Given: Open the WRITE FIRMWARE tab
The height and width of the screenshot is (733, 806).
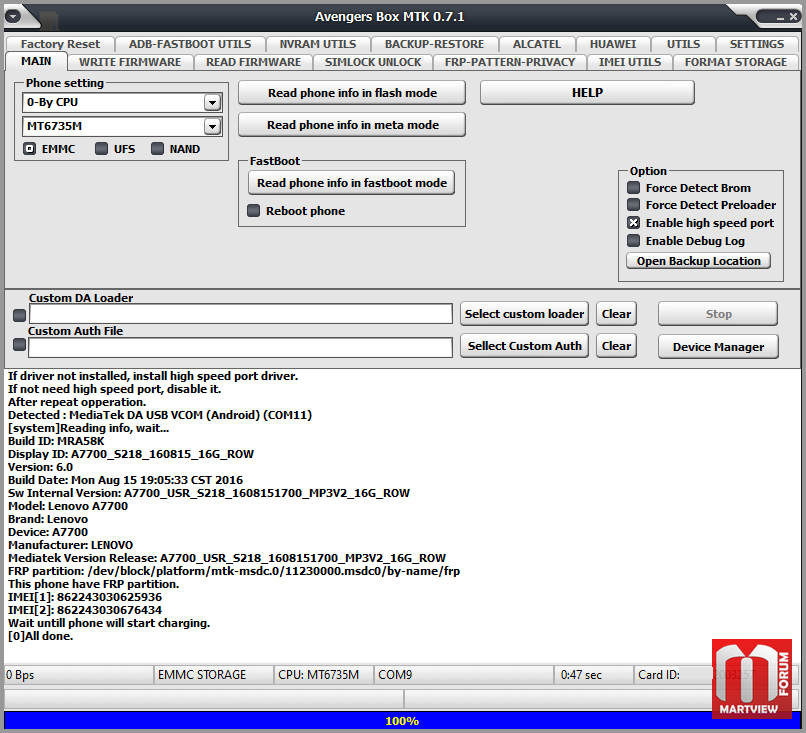Looking at the screenshot, I should click(x=130, y=62).
